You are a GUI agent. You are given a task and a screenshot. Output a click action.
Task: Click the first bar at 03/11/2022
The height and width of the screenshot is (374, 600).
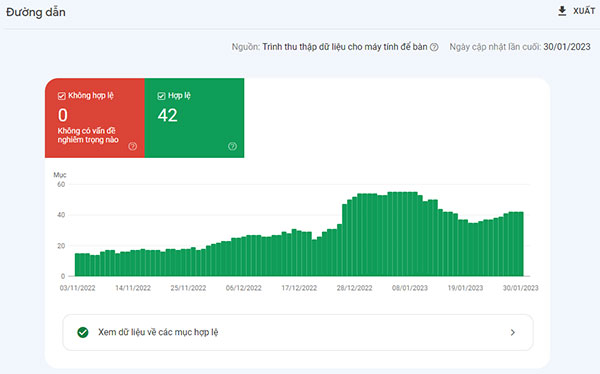tap(77, 265)
